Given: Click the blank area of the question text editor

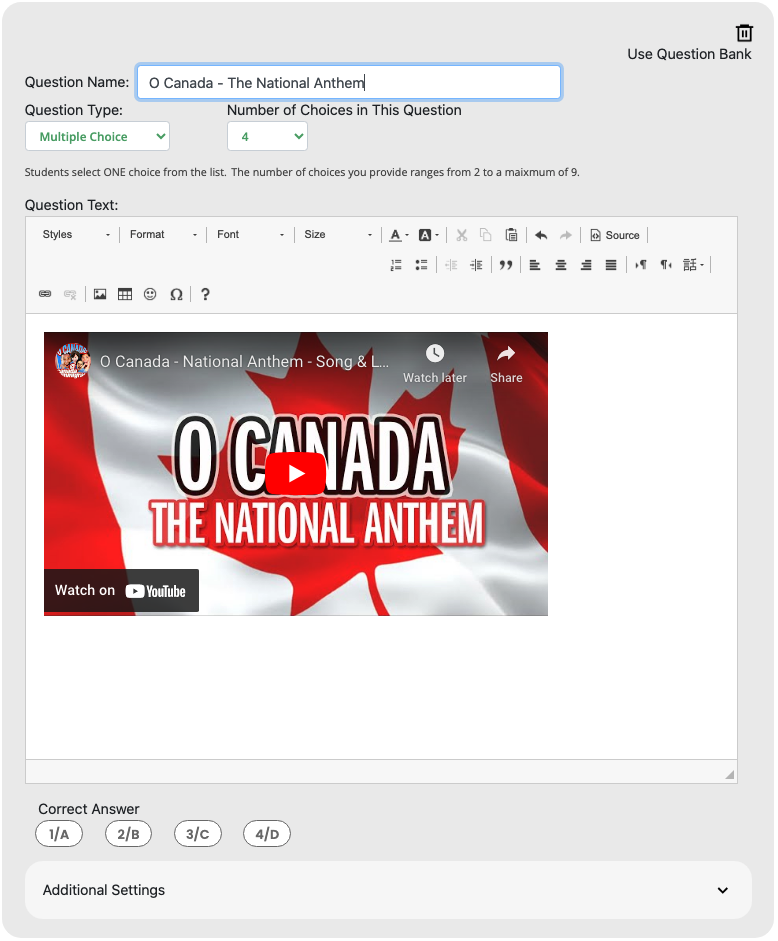Looking at the screenshot, I should (x=381, y=690).
